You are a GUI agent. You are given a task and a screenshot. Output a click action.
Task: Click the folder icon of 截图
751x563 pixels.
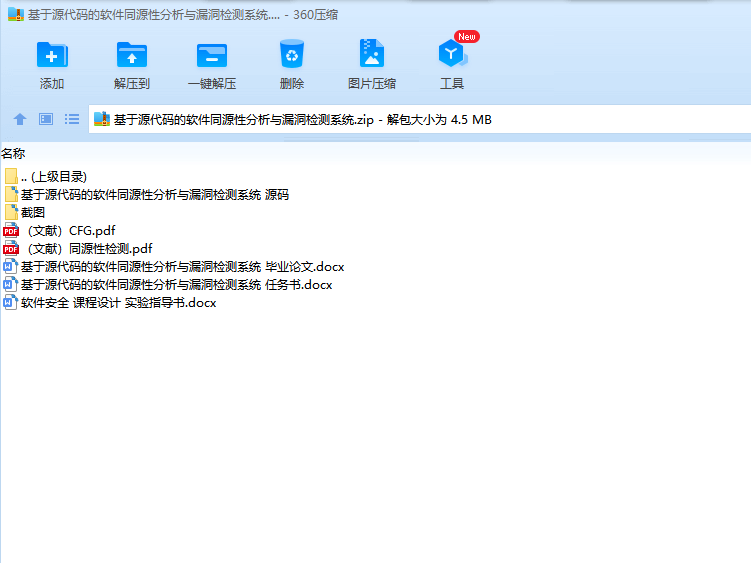click(11, 212)
